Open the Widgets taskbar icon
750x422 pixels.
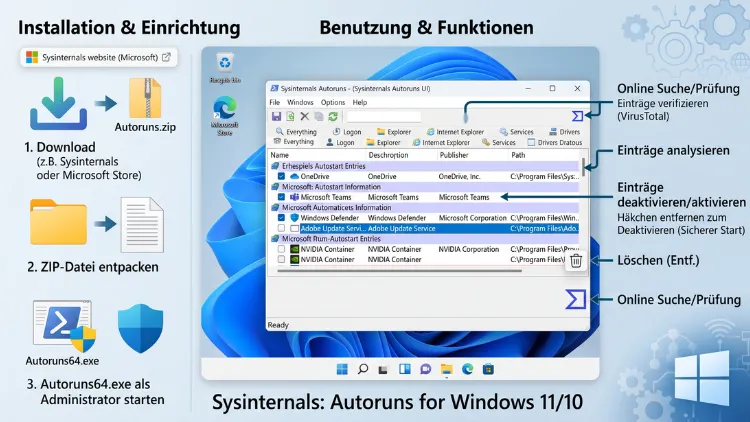405,369
